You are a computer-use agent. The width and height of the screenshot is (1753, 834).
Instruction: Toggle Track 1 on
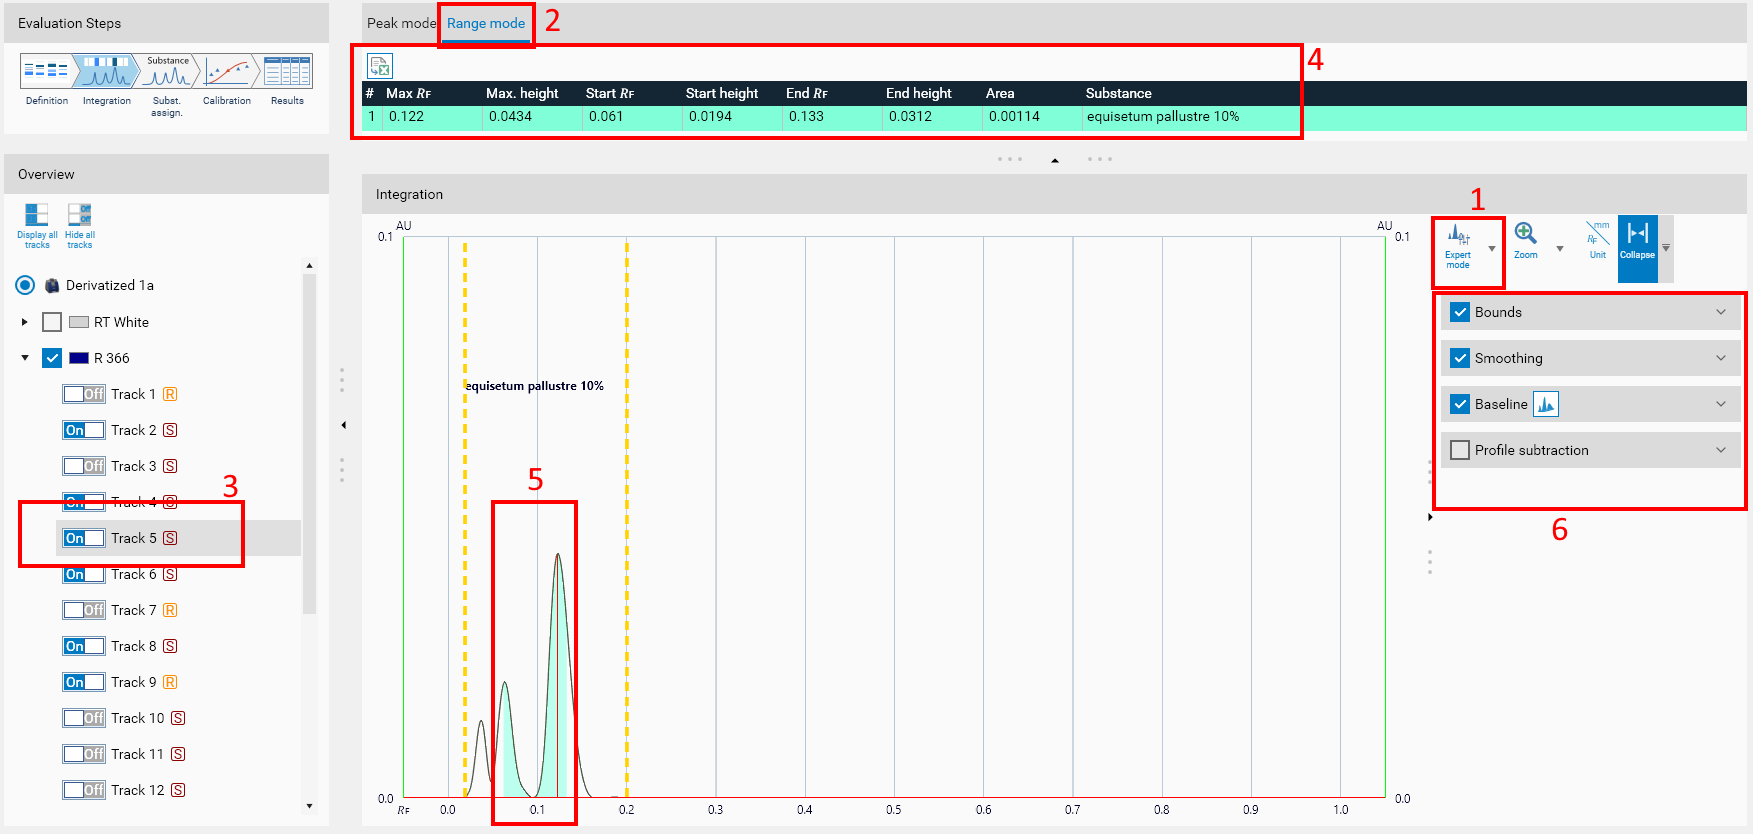[x=84, y=394]
